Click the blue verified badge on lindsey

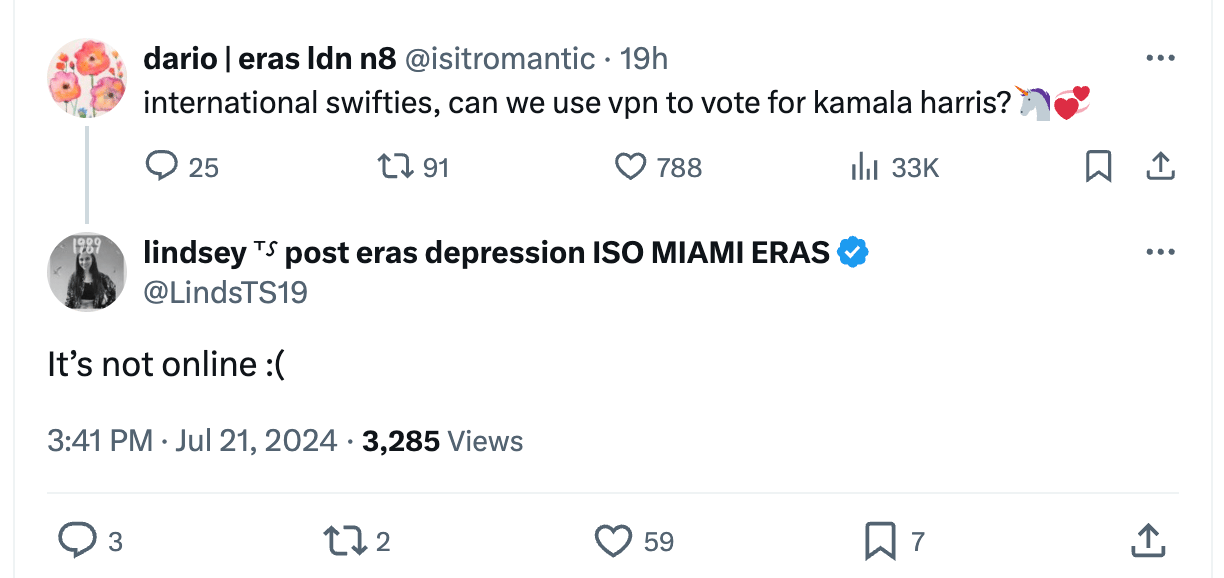point(852,252)
